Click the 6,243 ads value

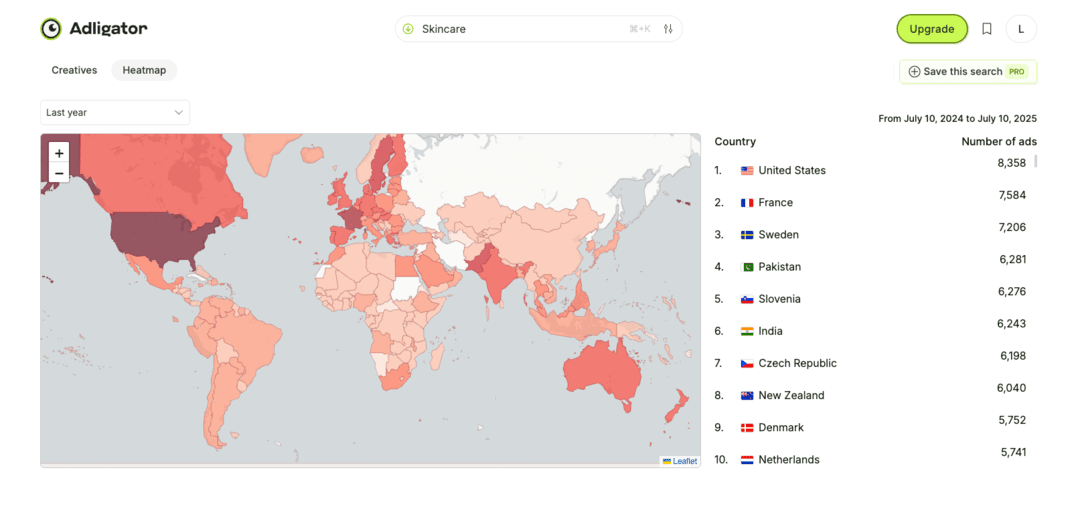point(1012,324)
